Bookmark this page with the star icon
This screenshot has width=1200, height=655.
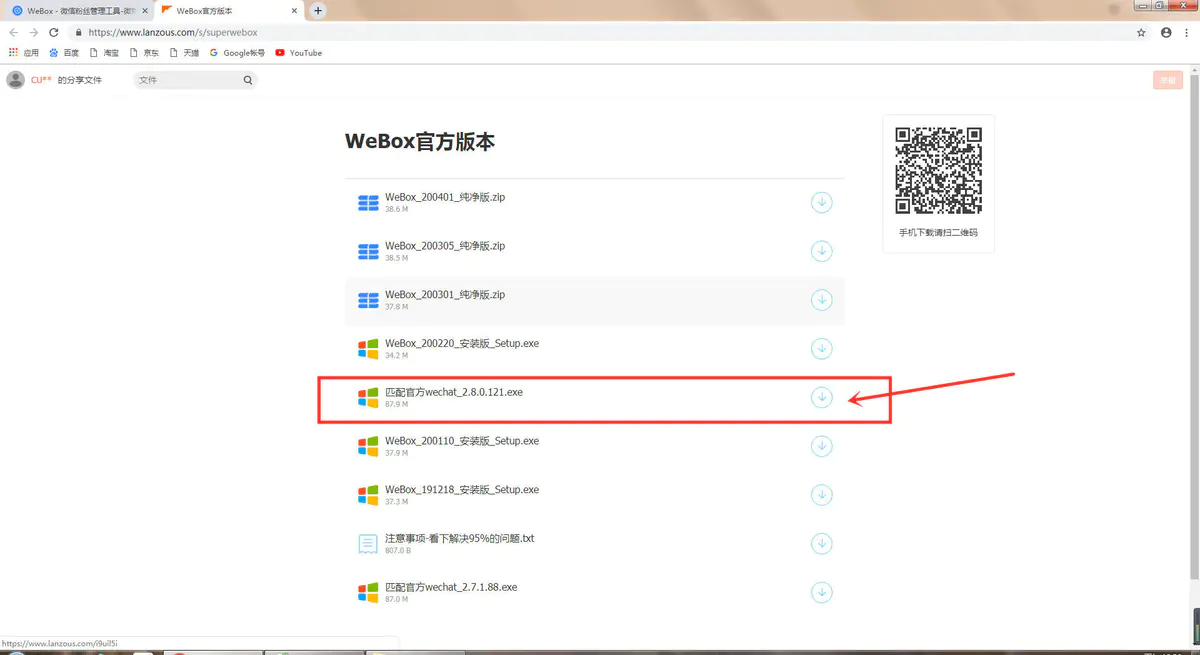[x=1141, y=32]
